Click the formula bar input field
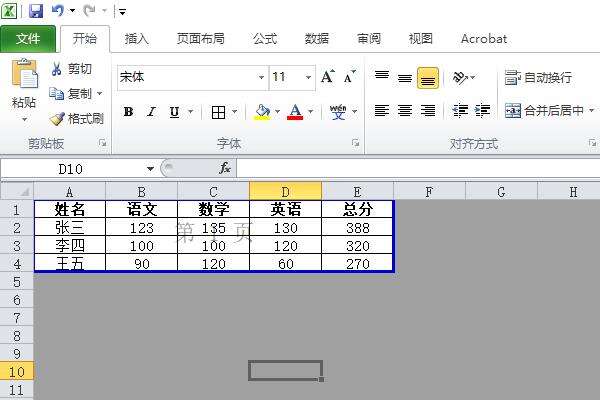 (x=418, y=168)
